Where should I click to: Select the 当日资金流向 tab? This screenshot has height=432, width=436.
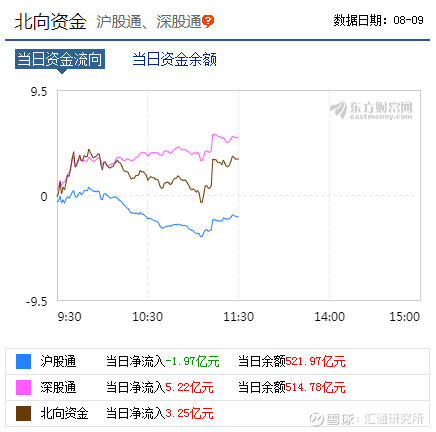[60, 59]
